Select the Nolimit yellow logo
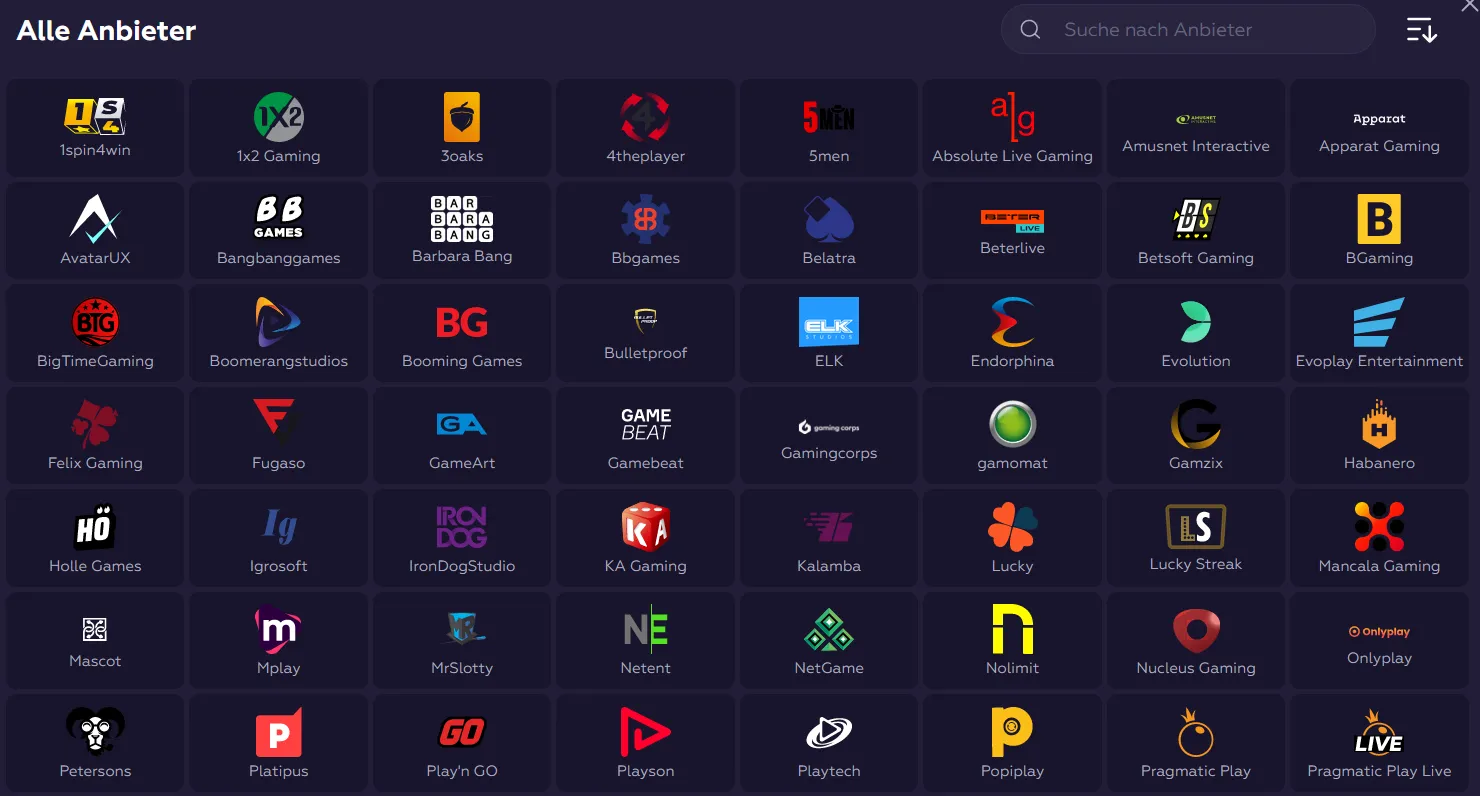Screen dimensions: 1480x796 pyautogui.click(x=1012, y=629)
